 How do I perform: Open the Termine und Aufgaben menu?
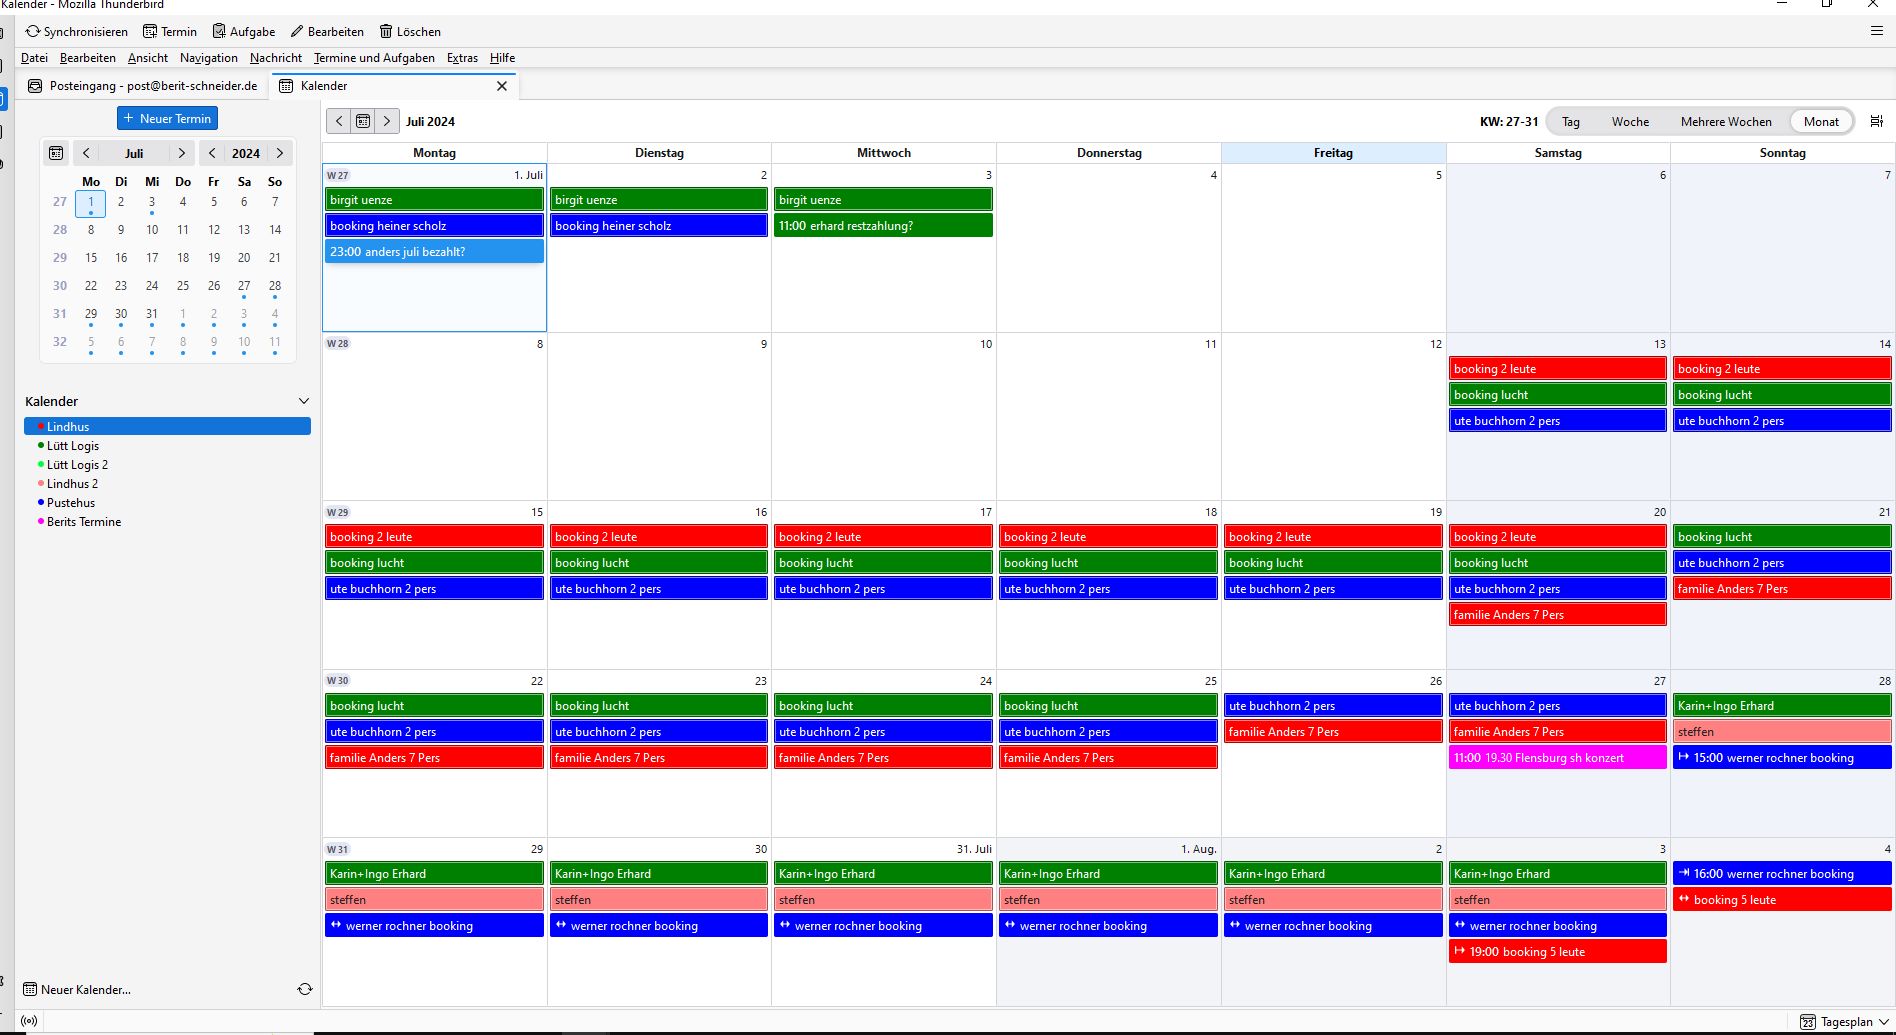pos(374,58)
